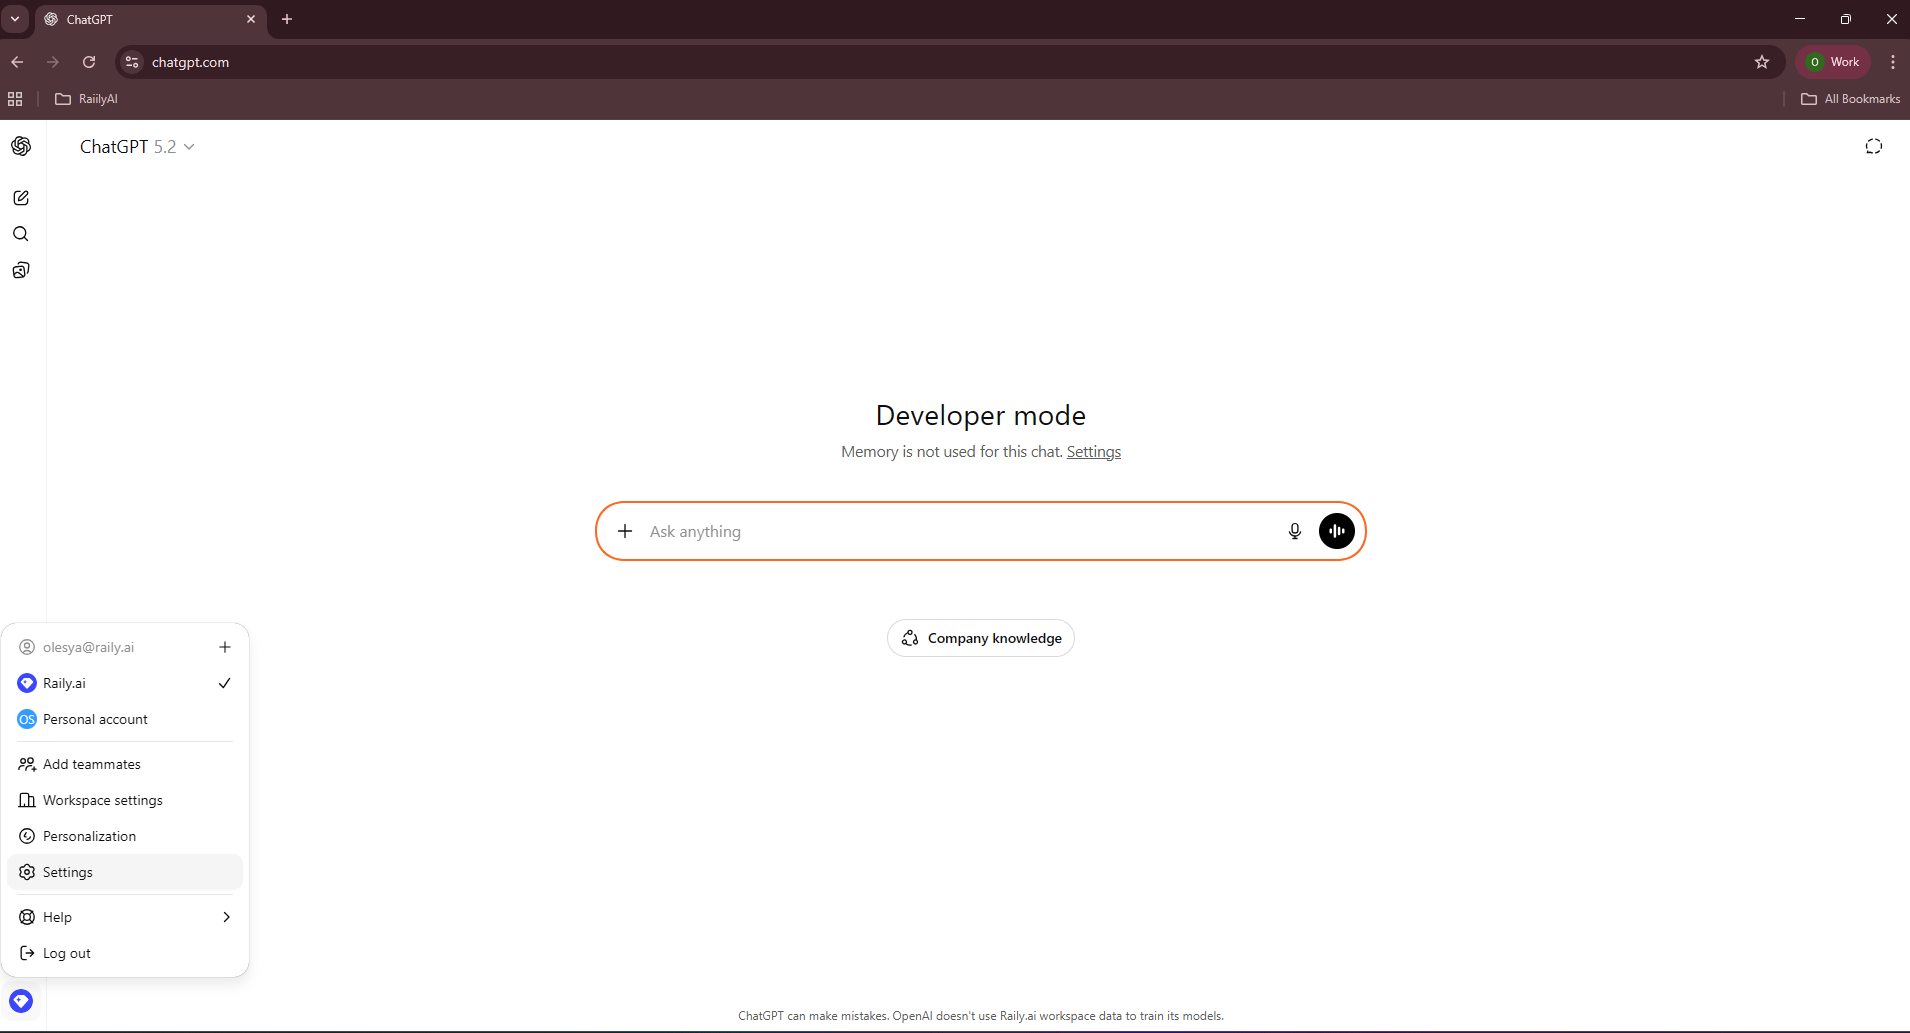Activate microphone dictation icon
Screen dimensions: 1910x1033
pyautogui.click(x=1295, y=531)
